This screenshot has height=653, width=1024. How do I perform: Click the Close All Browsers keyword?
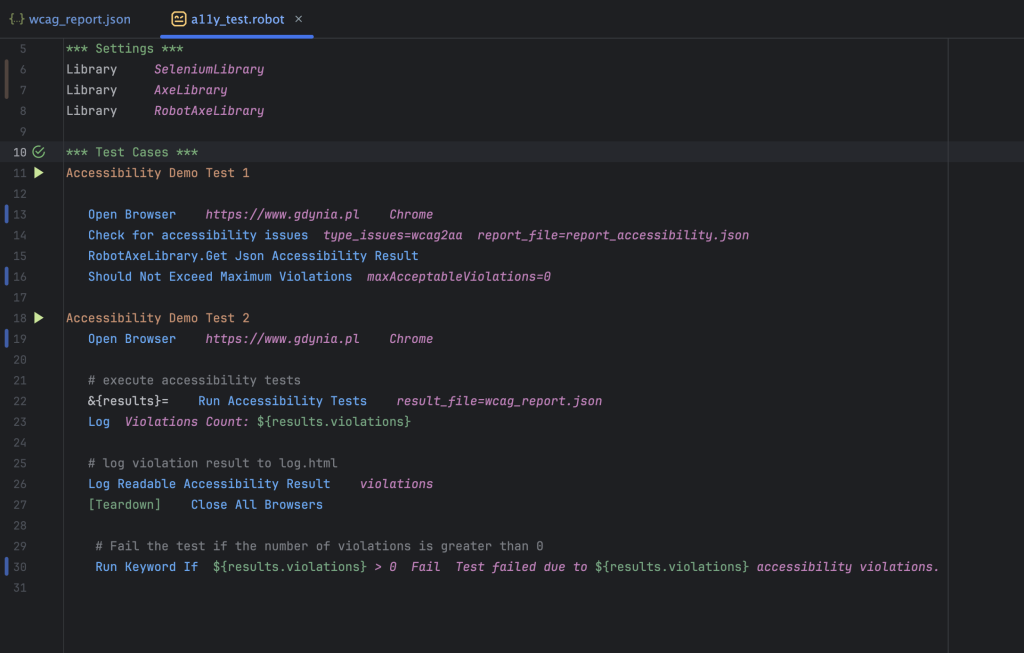tap(257, 505)
